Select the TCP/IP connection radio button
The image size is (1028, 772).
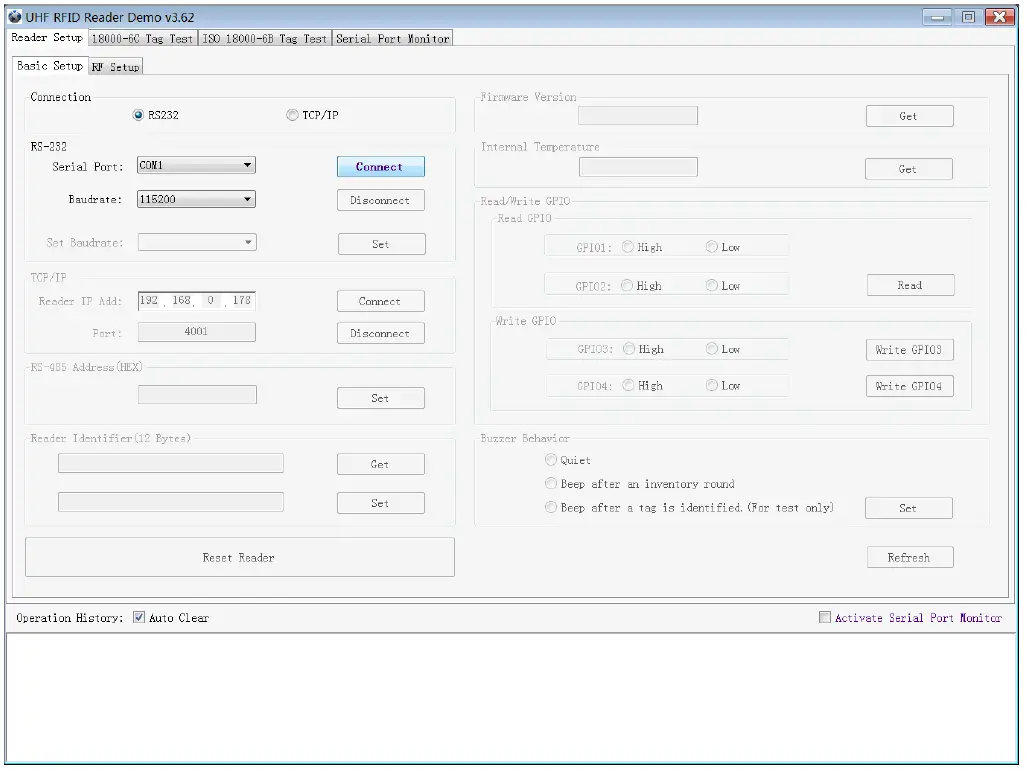tap(292, 114)
